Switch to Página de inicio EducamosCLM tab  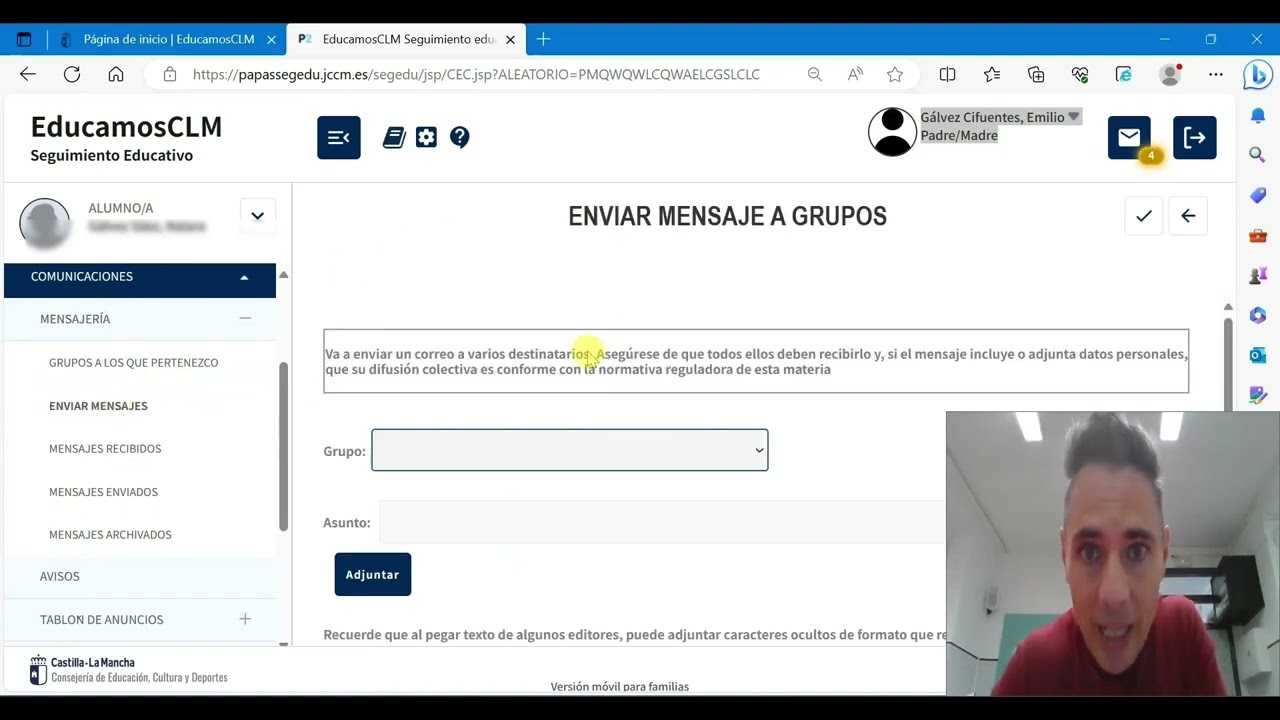[x=169, y=39]
